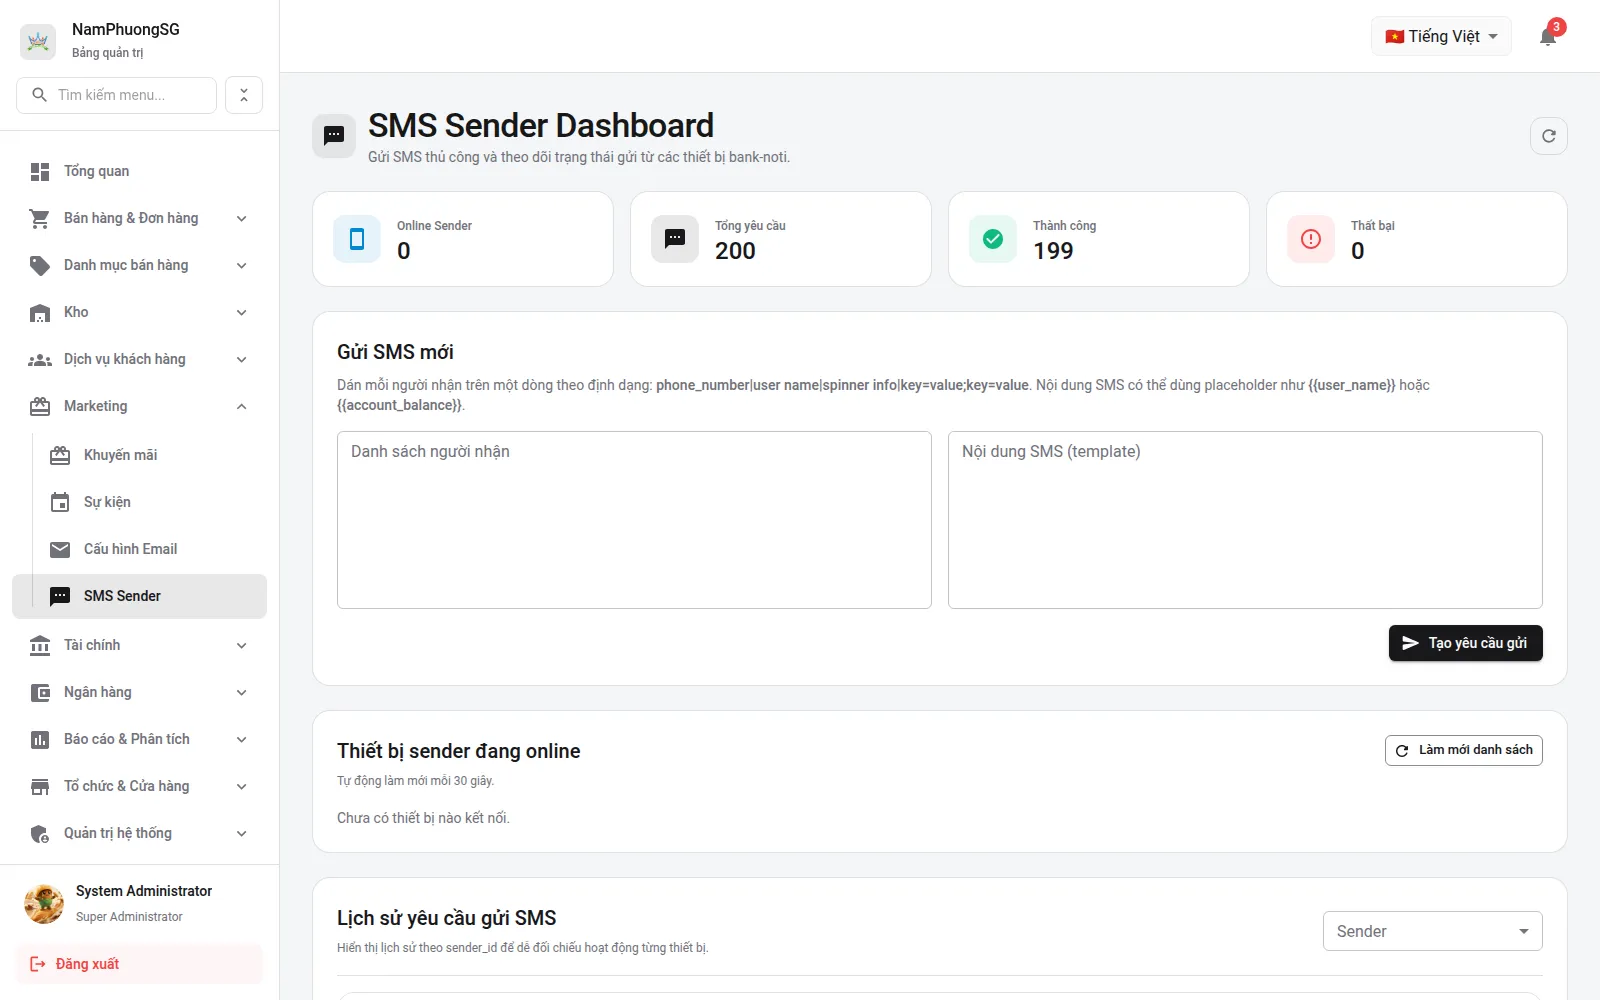This screenshot has width=1600, height=1000.
Task: Click the SMS Sender Dashboard title icon
Action: [x=334, y=136]
